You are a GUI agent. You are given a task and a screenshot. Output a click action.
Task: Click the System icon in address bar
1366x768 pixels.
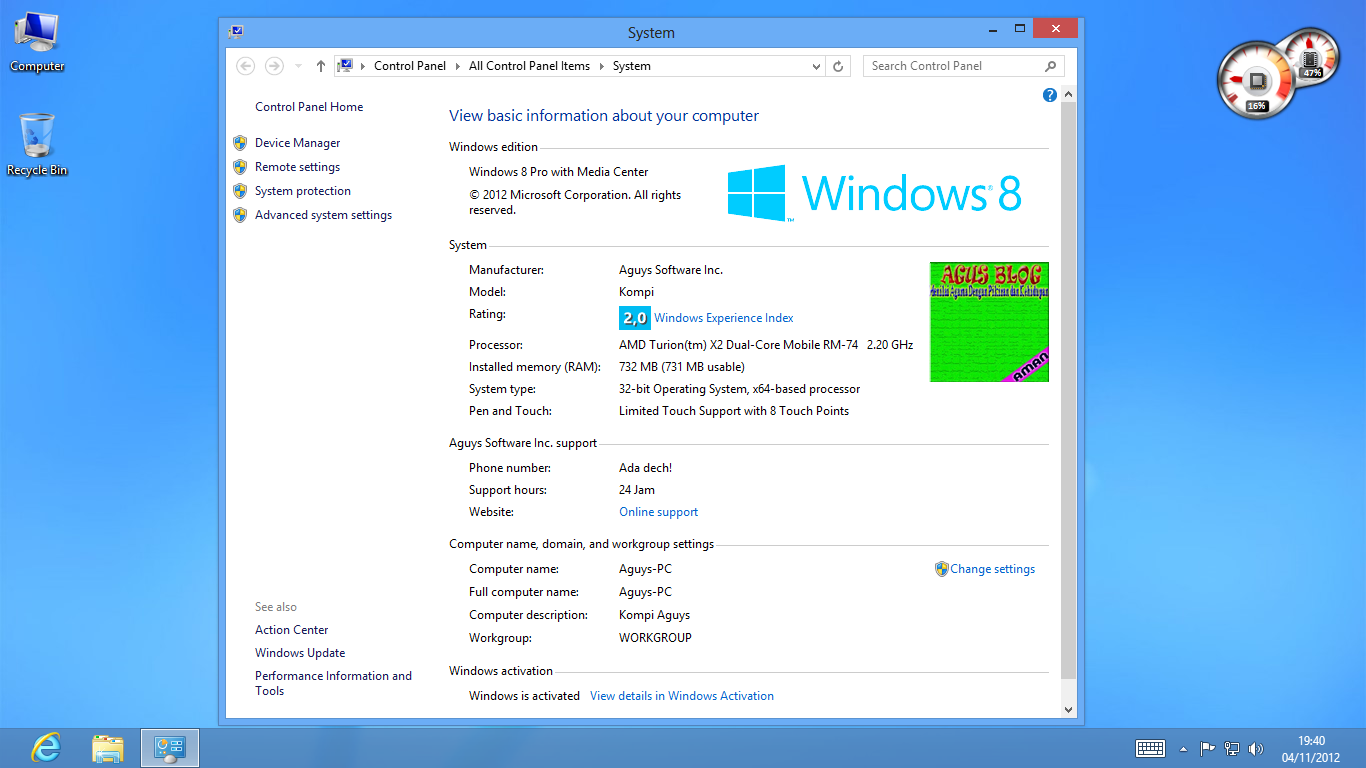point(345,66)
